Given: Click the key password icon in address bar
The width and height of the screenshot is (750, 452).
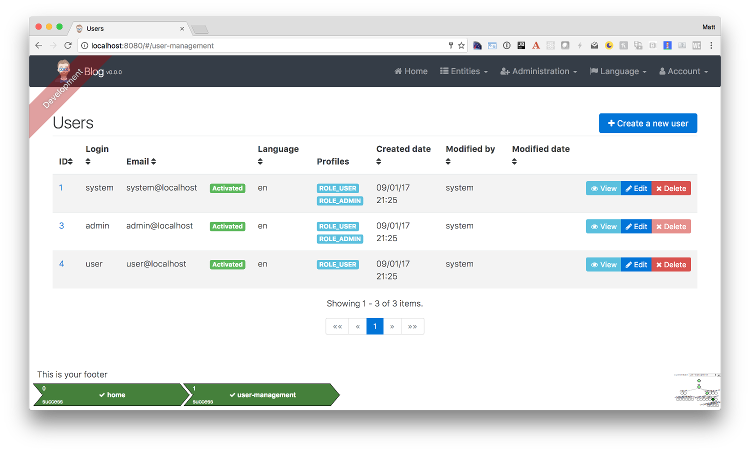Looking at the screenshot, I should [x=451, y=45].
